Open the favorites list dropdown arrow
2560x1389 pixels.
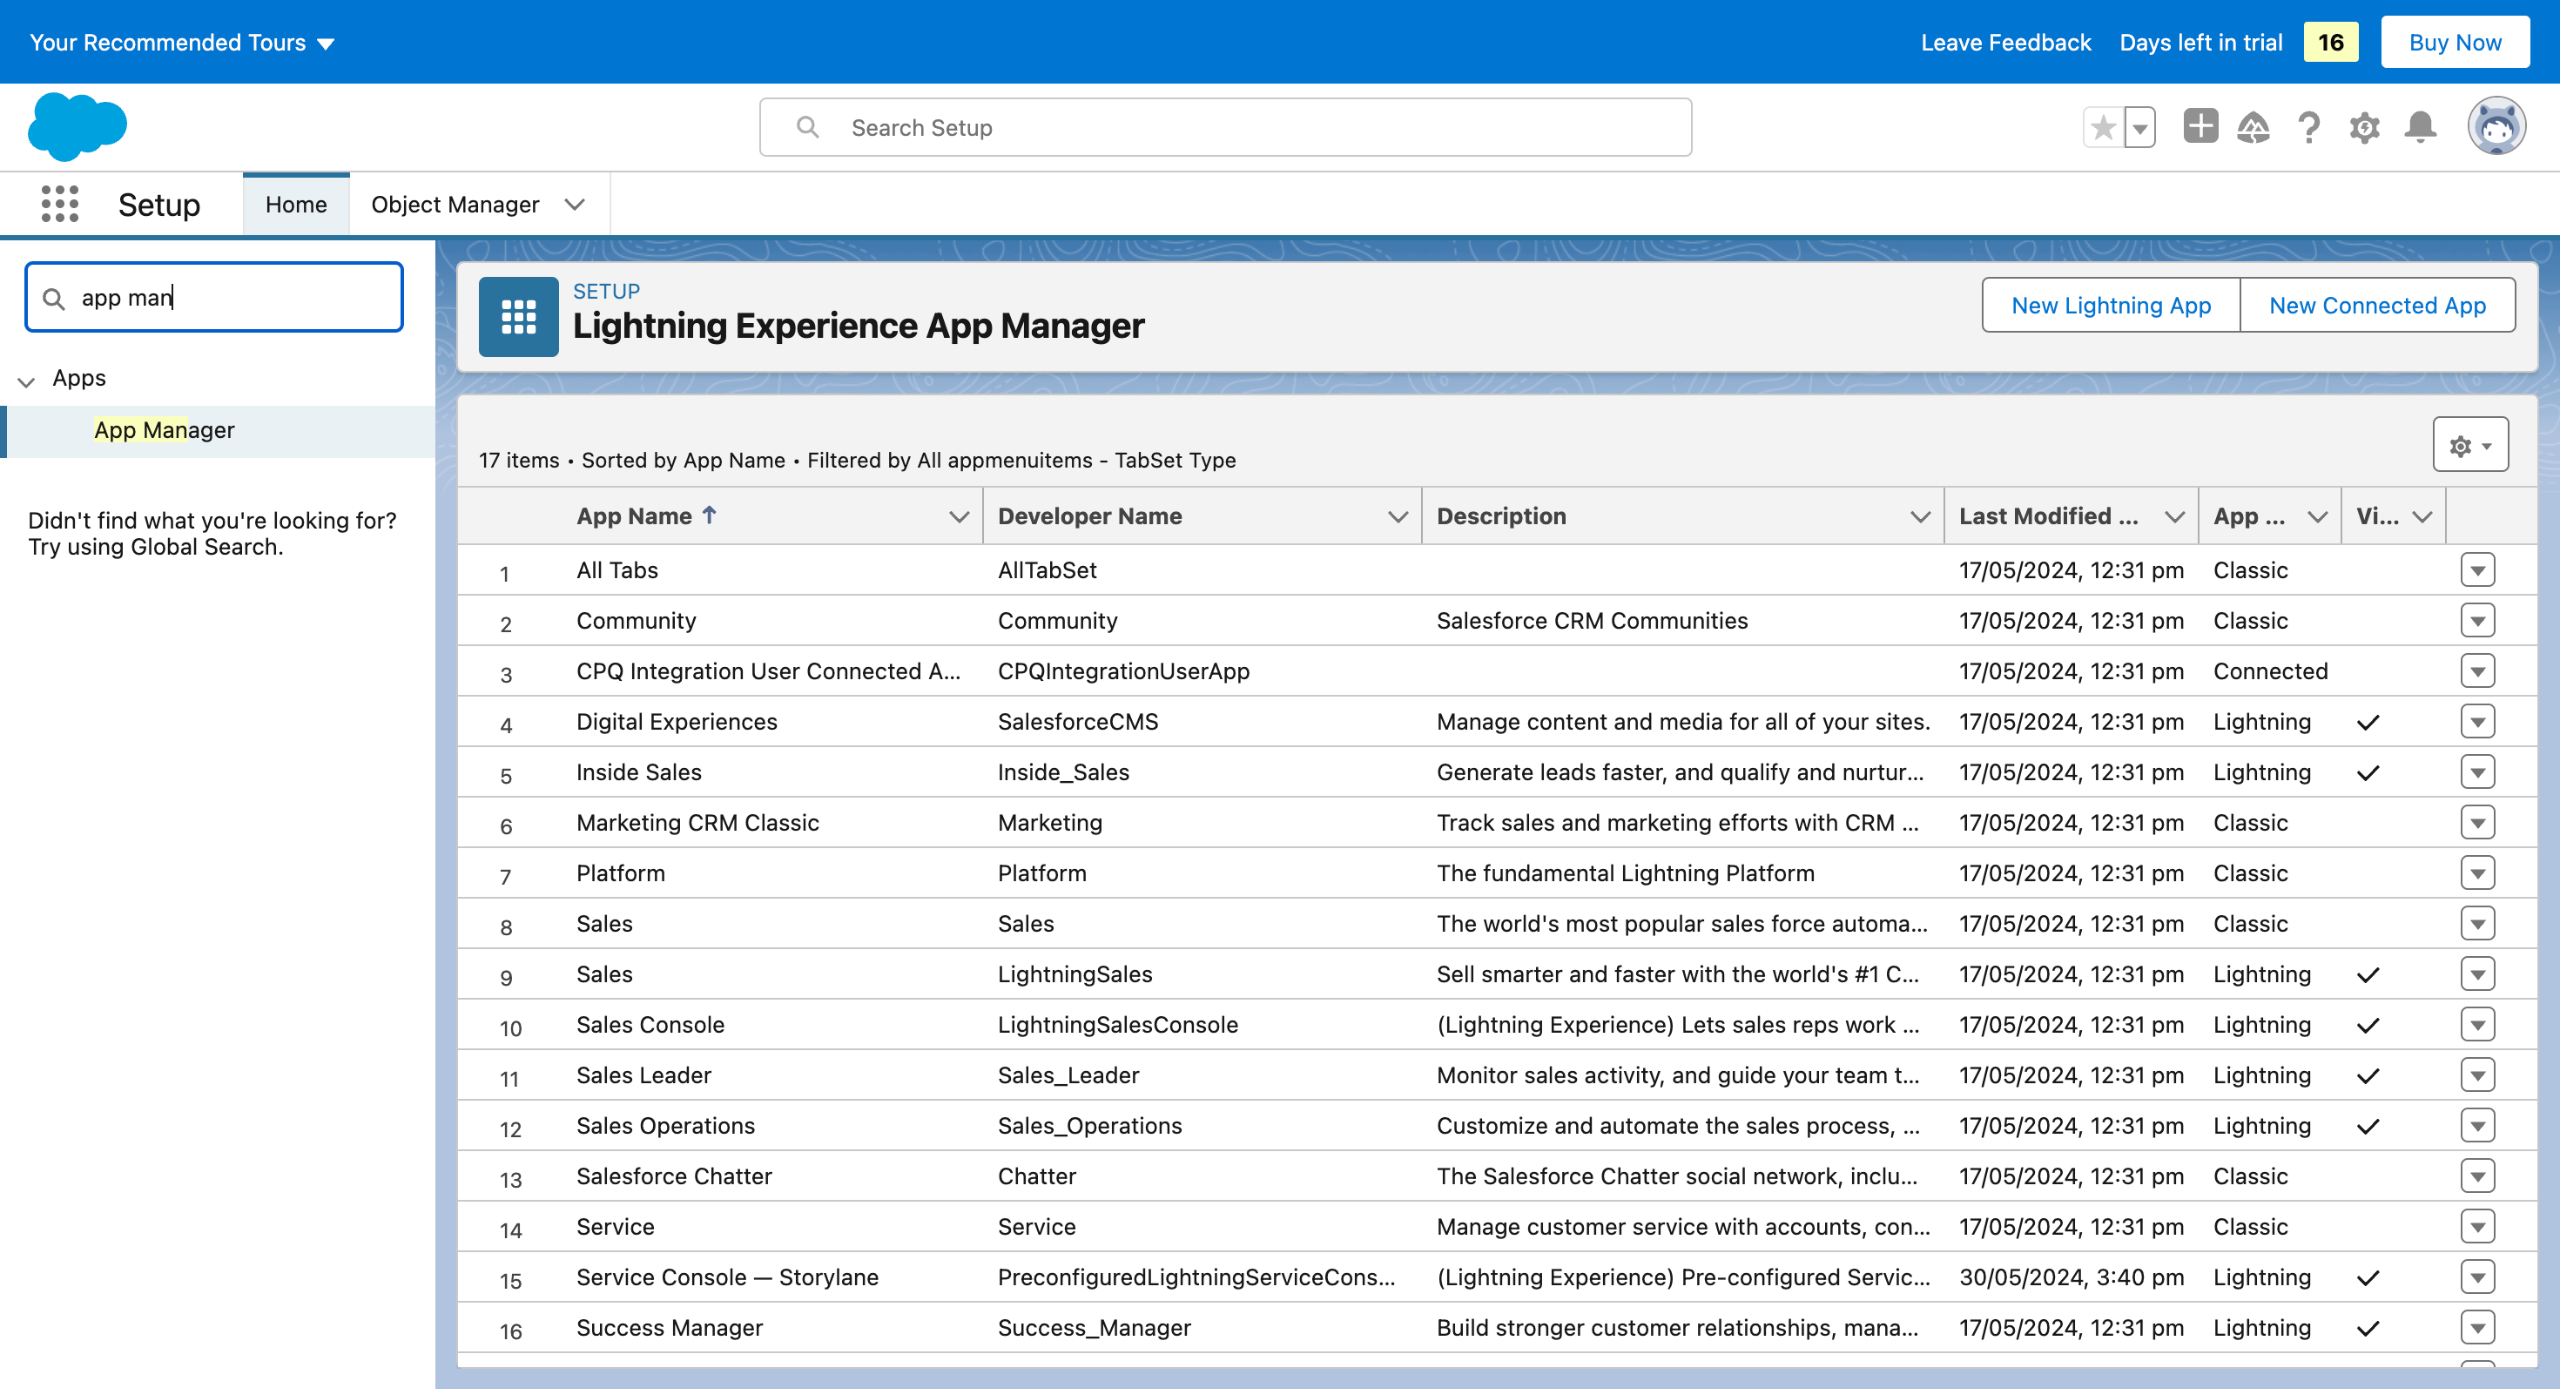[x=2140, y=127]
